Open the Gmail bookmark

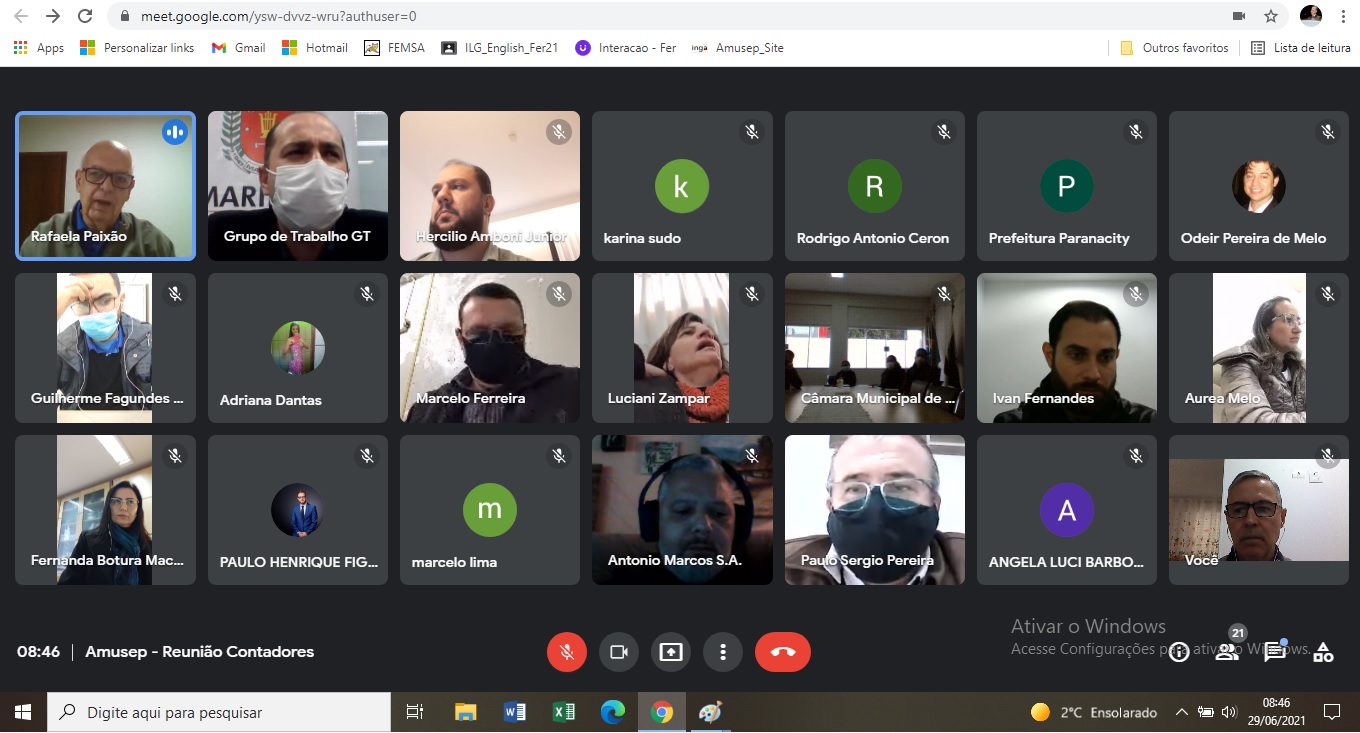click(x=239, y=48)
